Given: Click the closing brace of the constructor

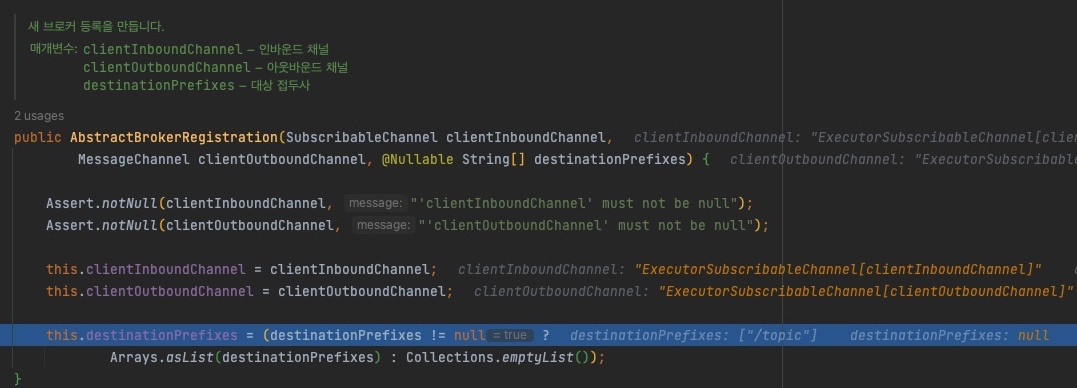Looking at the screenshot, I should (18, 379).
